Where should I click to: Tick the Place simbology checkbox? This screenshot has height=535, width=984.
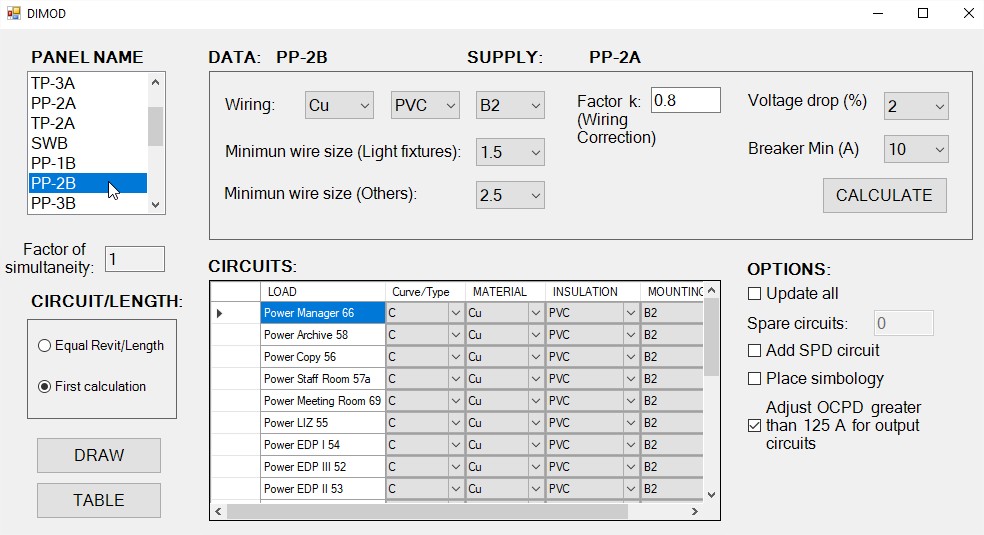coord(755,379)
